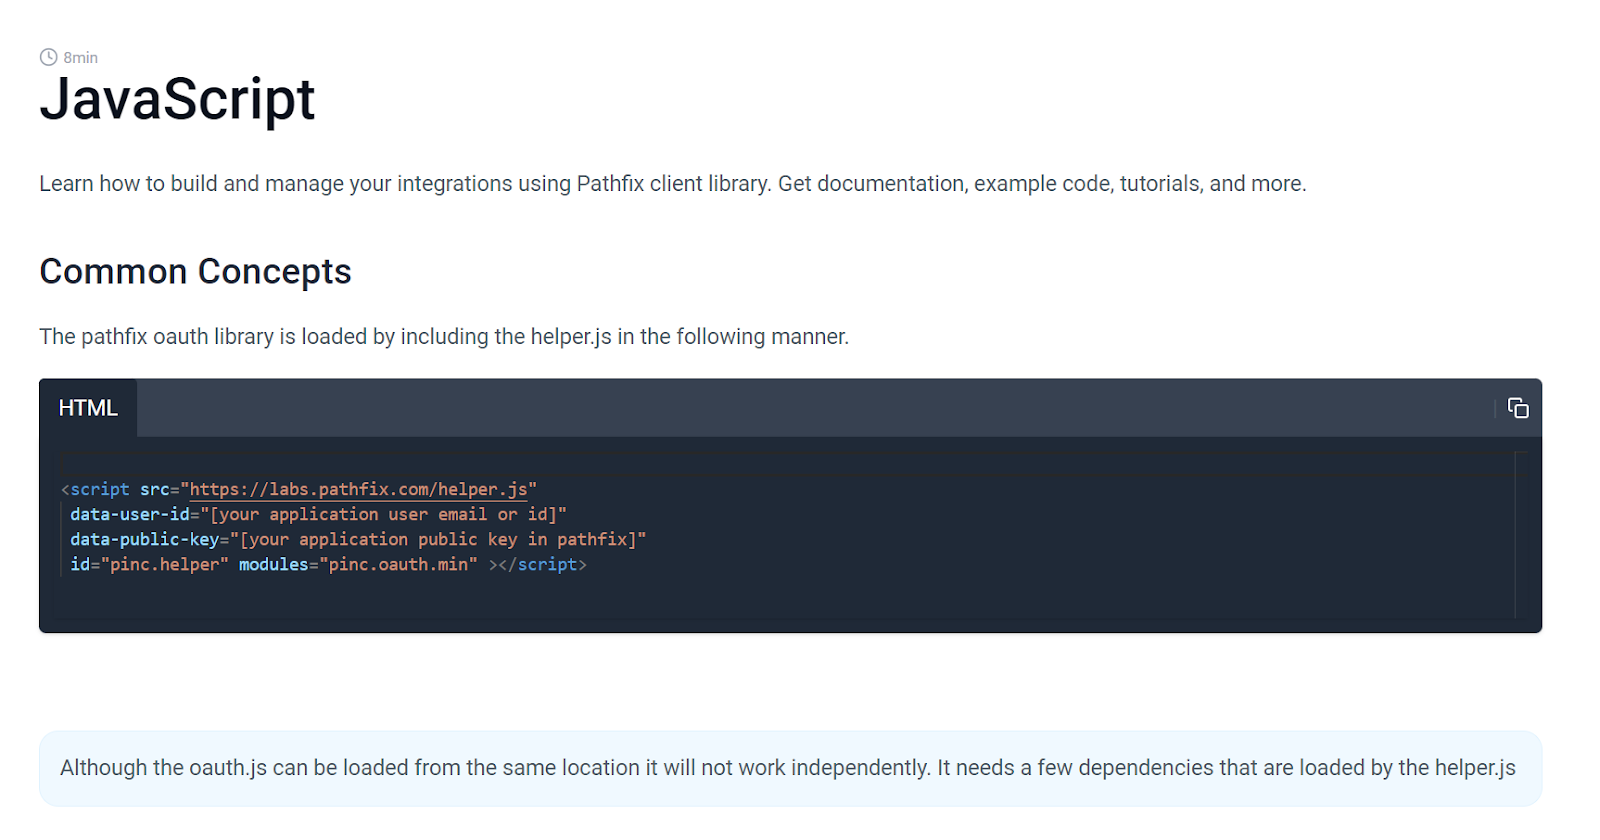
Task: Click the sentence about including helper.js
Action: tap(444, 337)
